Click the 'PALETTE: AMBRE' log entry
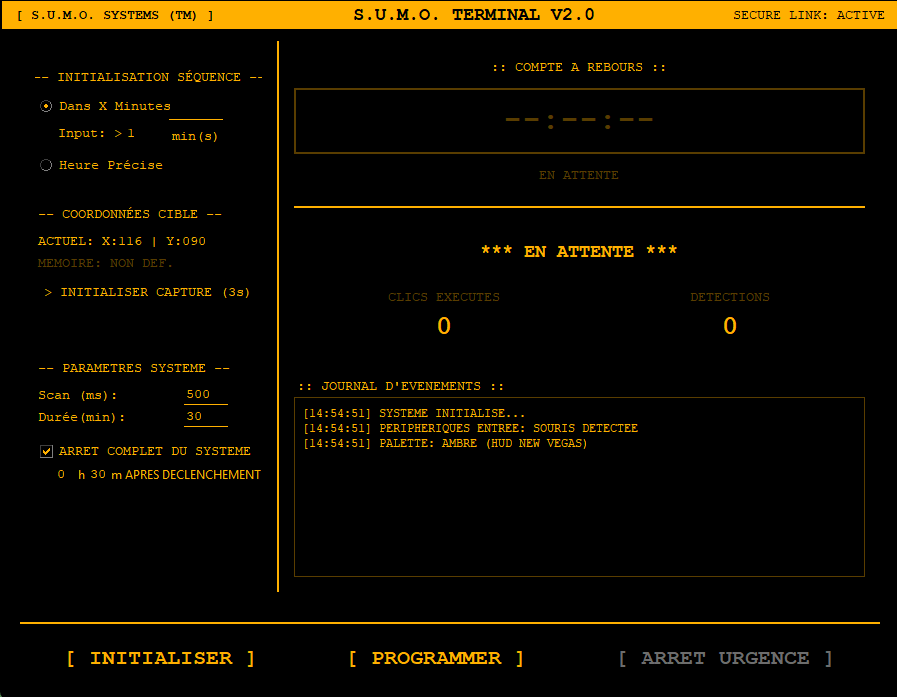 (445, 443)
